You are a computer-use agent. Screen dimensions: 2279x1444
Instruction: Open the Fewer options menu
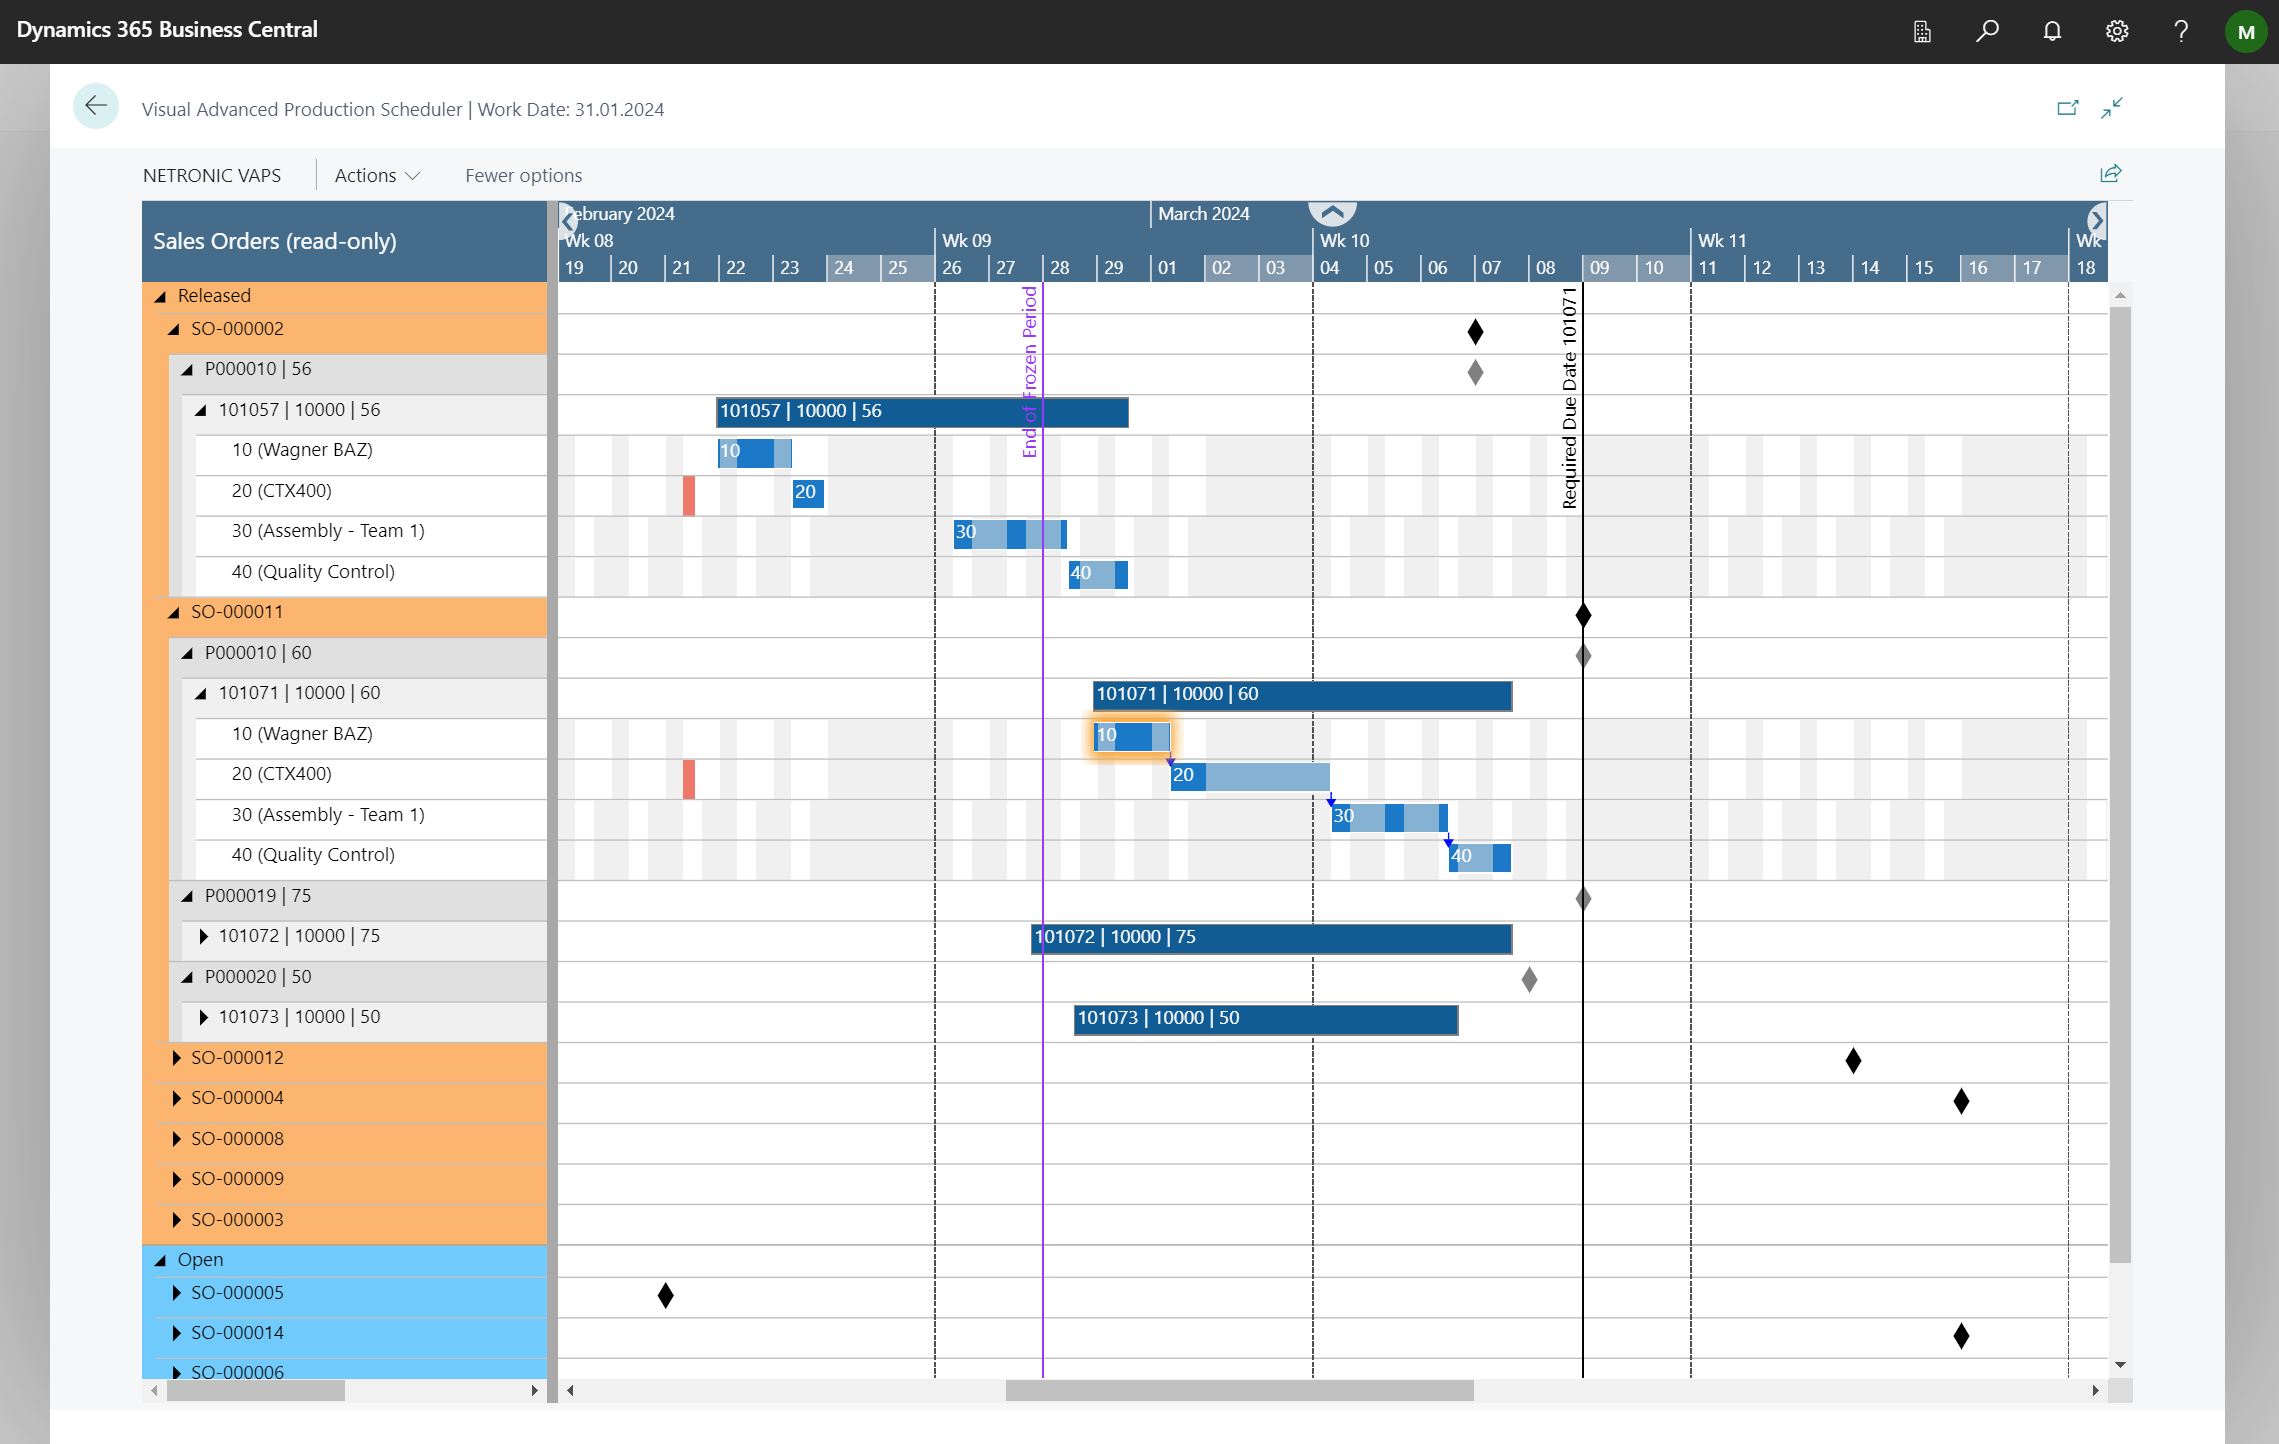click(523, 175)
